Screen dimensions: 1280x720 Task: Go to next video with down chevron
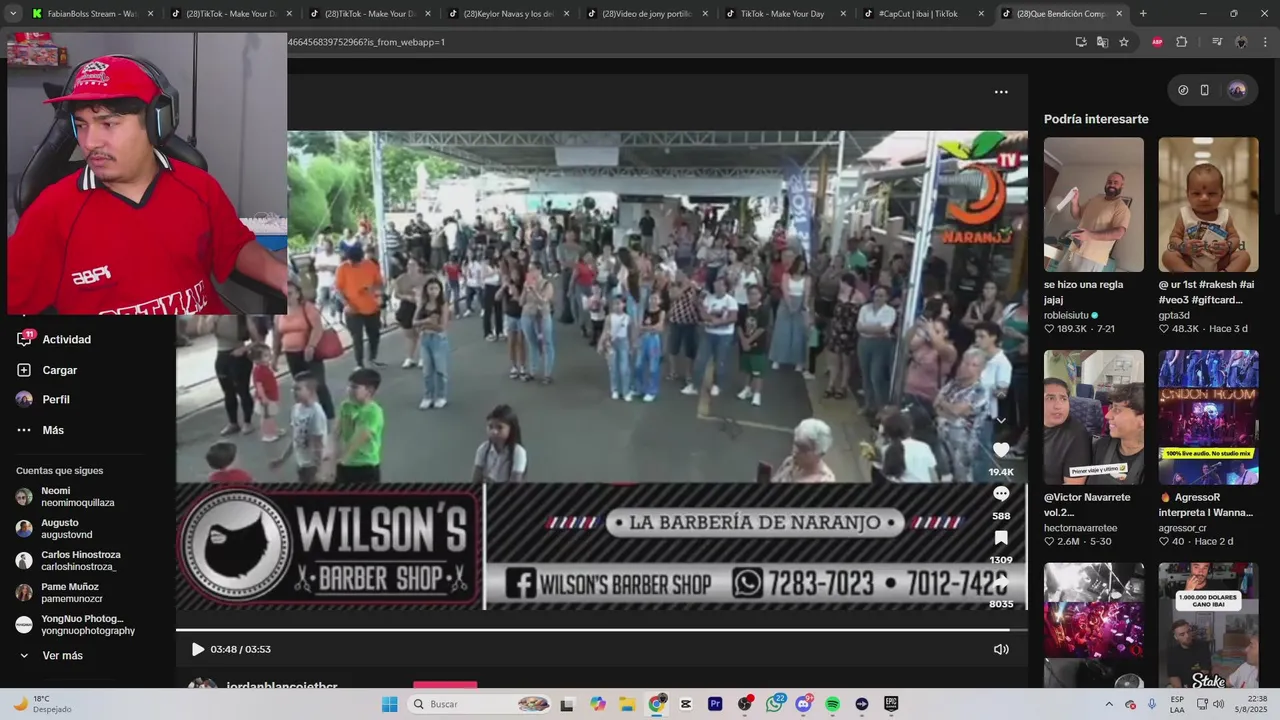(1001, 421)
